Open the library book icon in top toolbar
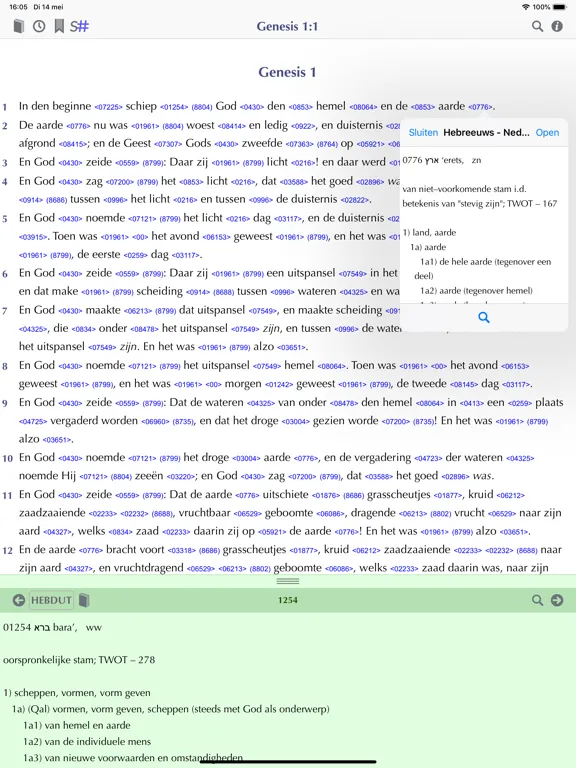 (19, 26)
